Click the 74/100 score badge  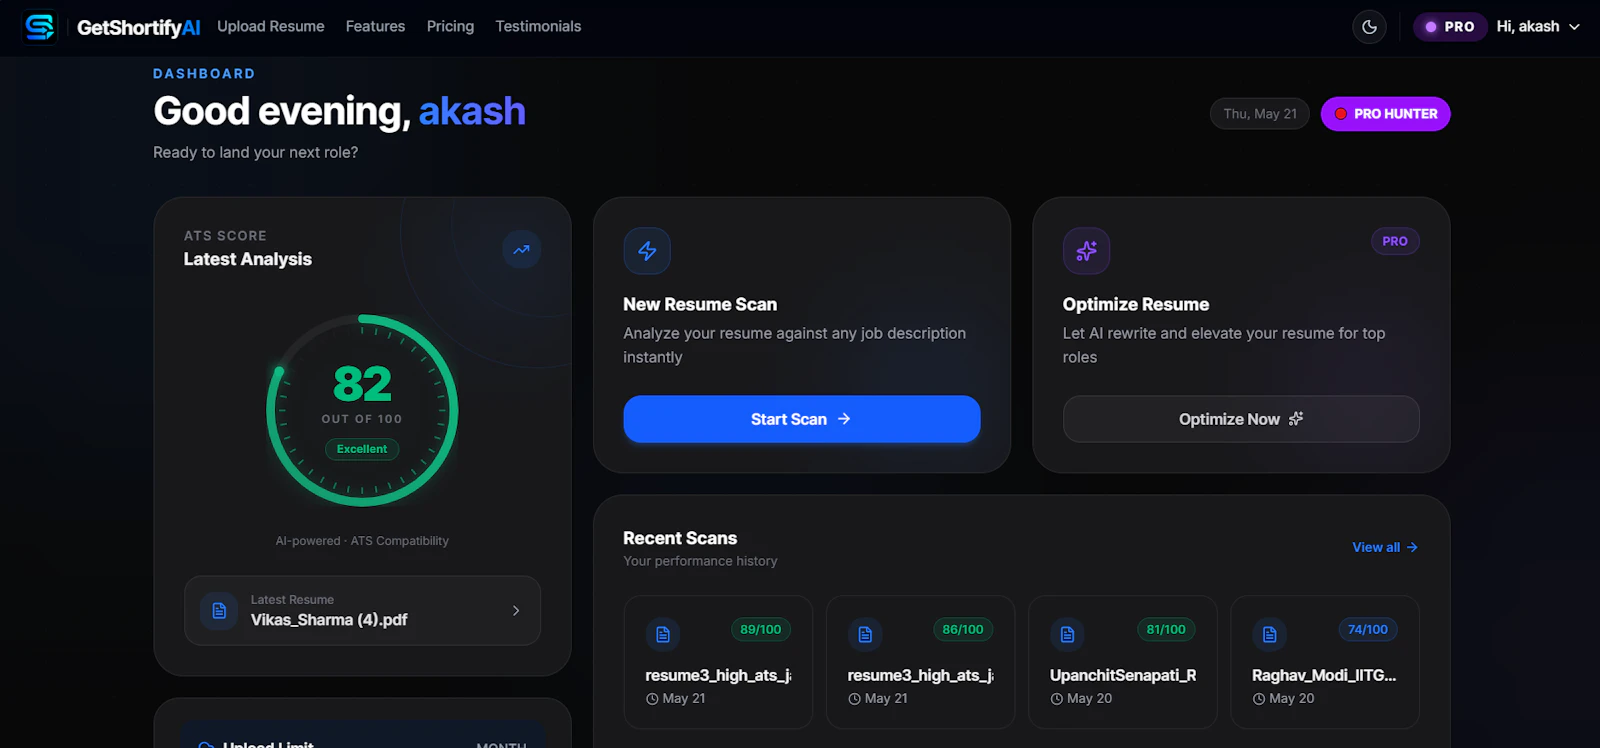(1368, 629)
